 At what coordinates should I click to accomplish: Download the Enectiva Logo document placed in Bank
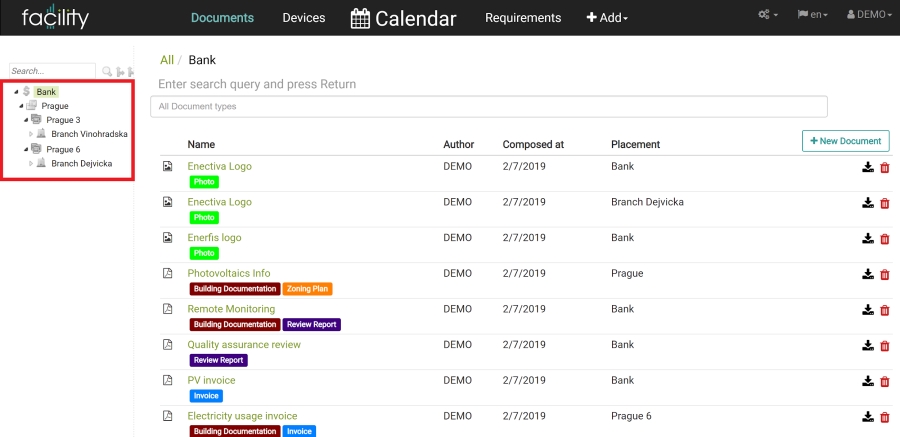(x=868, y=167)
